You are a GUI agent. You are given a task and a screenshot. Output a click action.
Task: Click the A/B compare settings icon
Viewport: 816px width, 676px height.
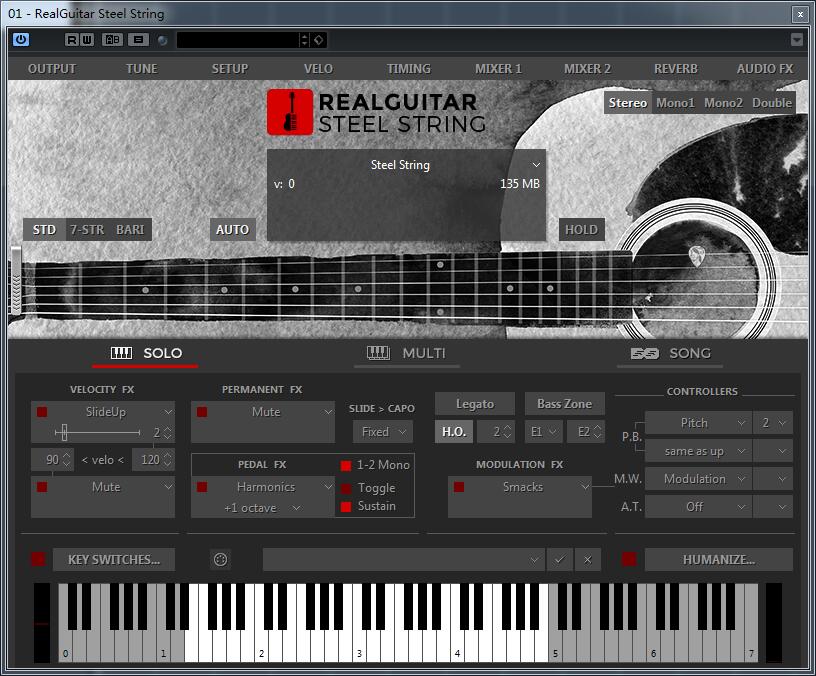[112, 40]
